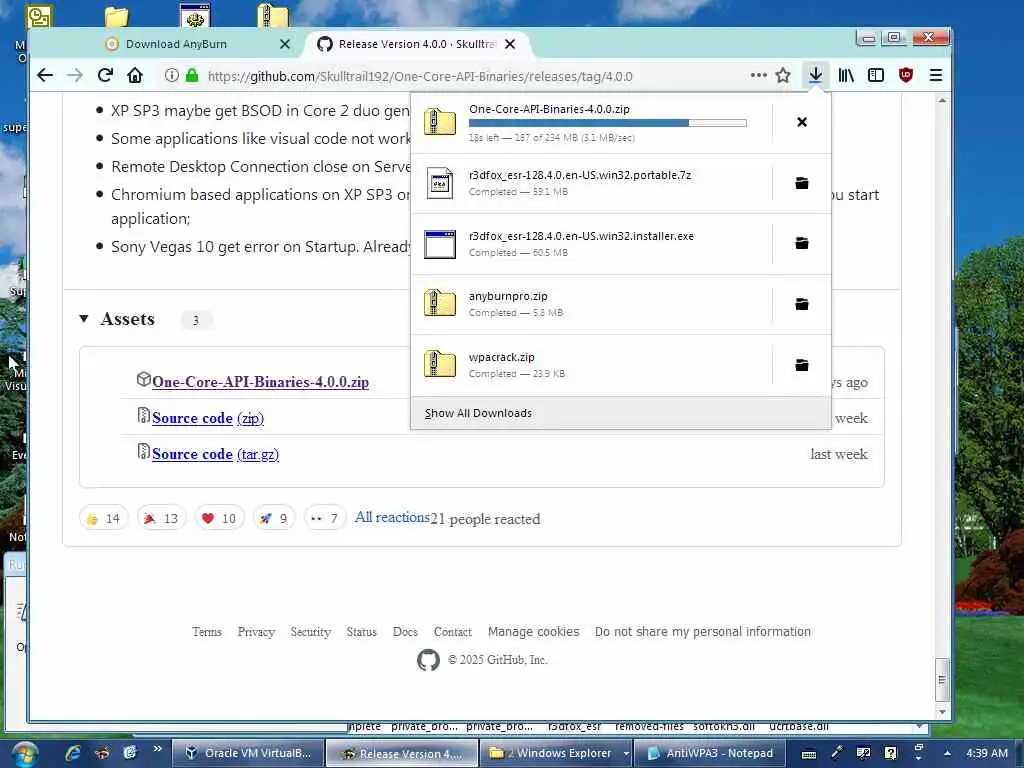Viewport: 1024px width, 768px height.
Task: Open the uBlock Origin shield icon
Action: click(906, 76)
